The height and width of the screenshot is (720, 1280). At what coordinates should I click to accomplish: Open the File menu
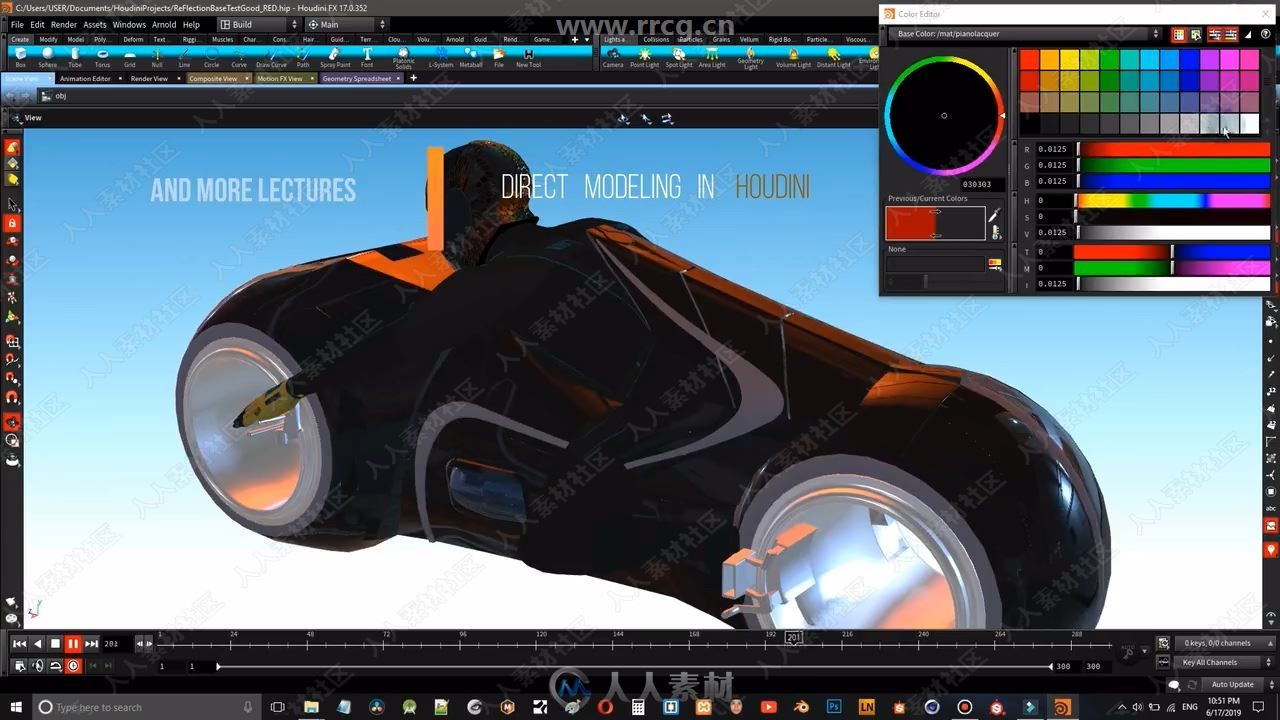tap(17, 24)
